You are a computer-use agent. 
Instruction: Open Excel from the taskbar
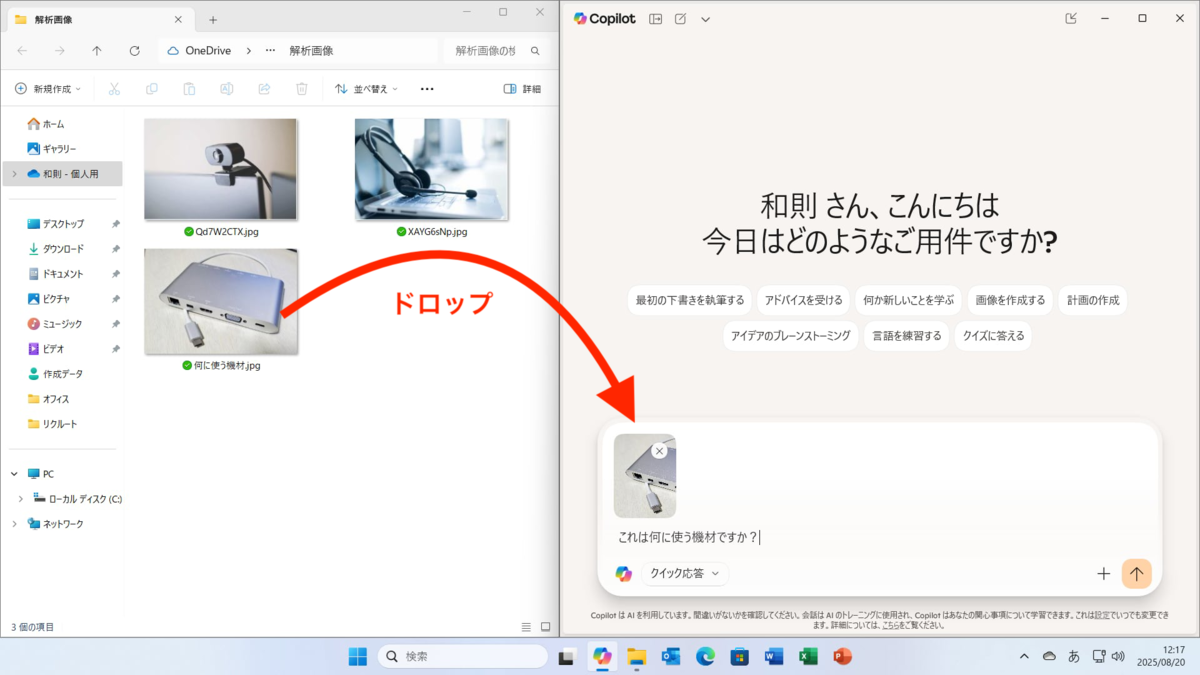coord(808,656)
